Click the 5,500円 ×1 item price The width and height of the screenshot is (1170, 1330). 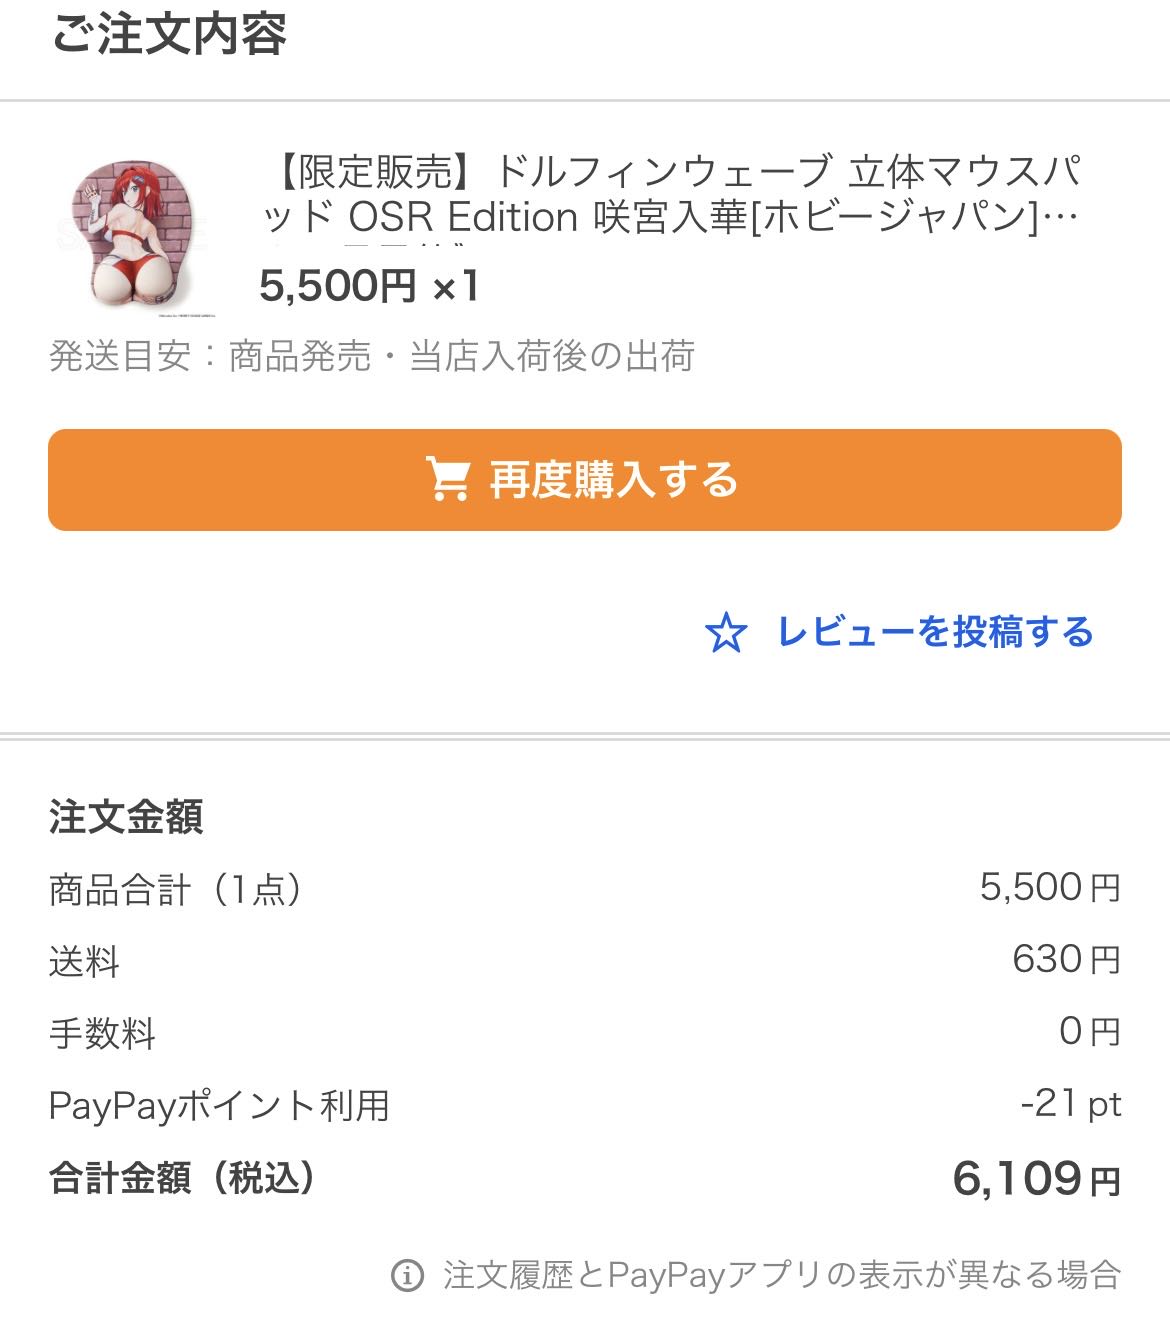[369, 287]
